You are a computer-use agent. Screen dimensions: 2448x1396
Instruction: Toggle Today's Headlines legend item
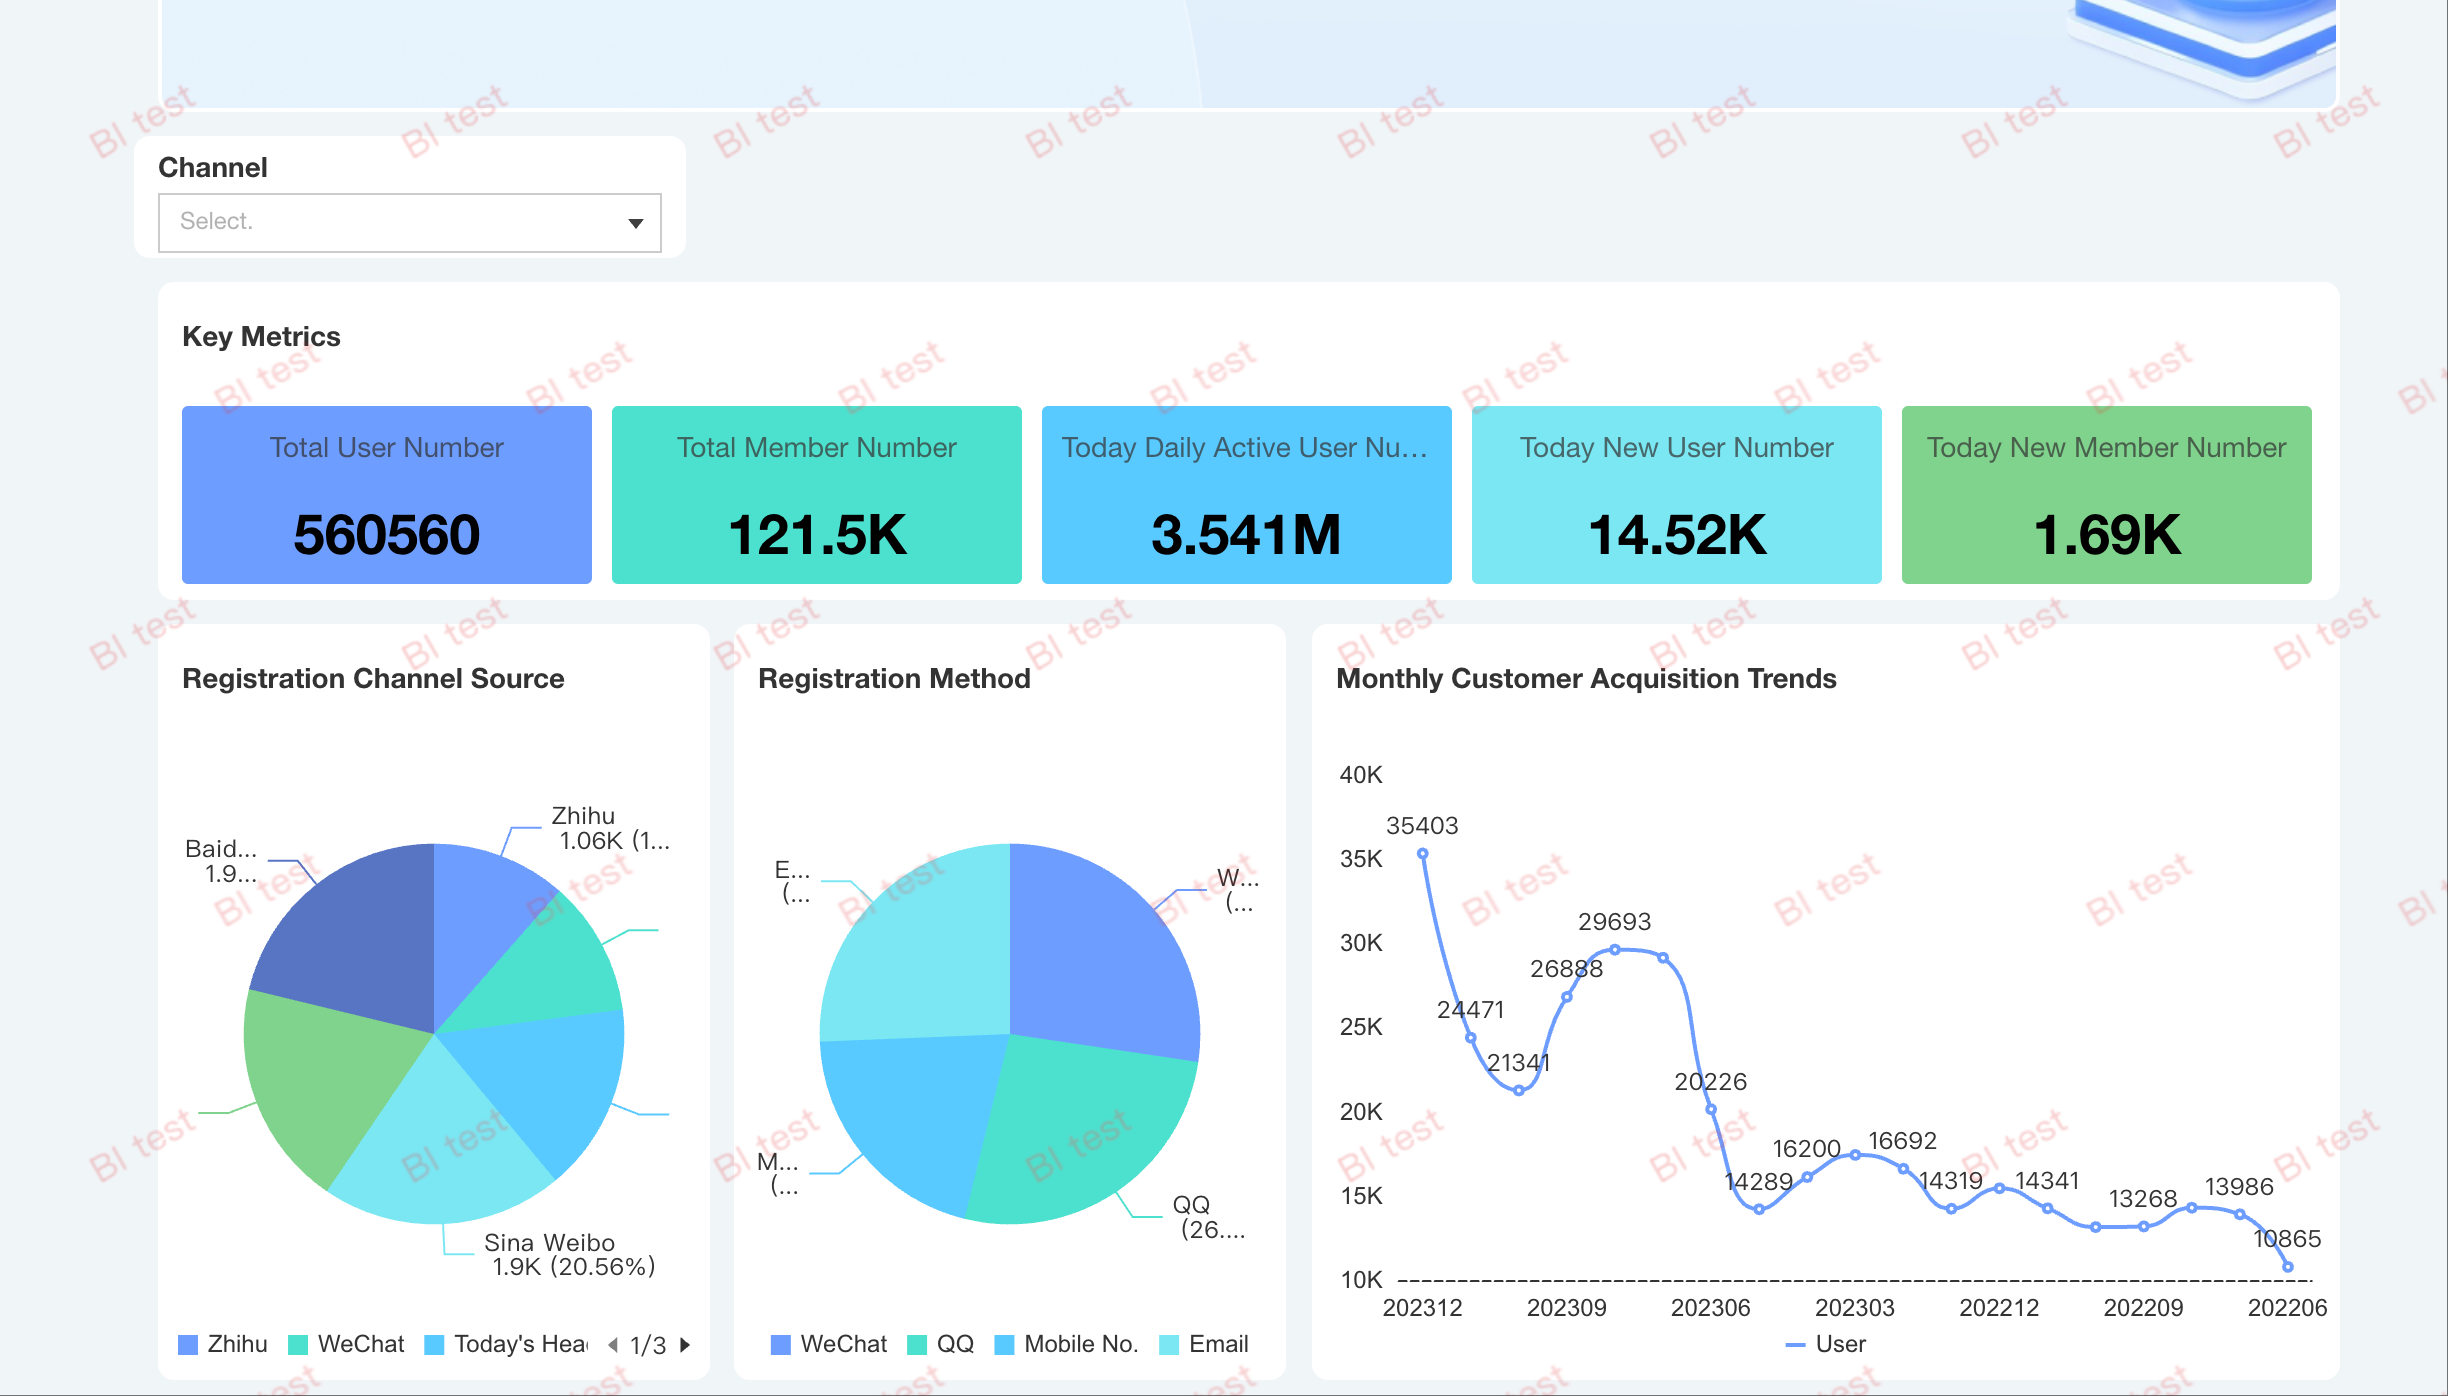[508, 1344]
